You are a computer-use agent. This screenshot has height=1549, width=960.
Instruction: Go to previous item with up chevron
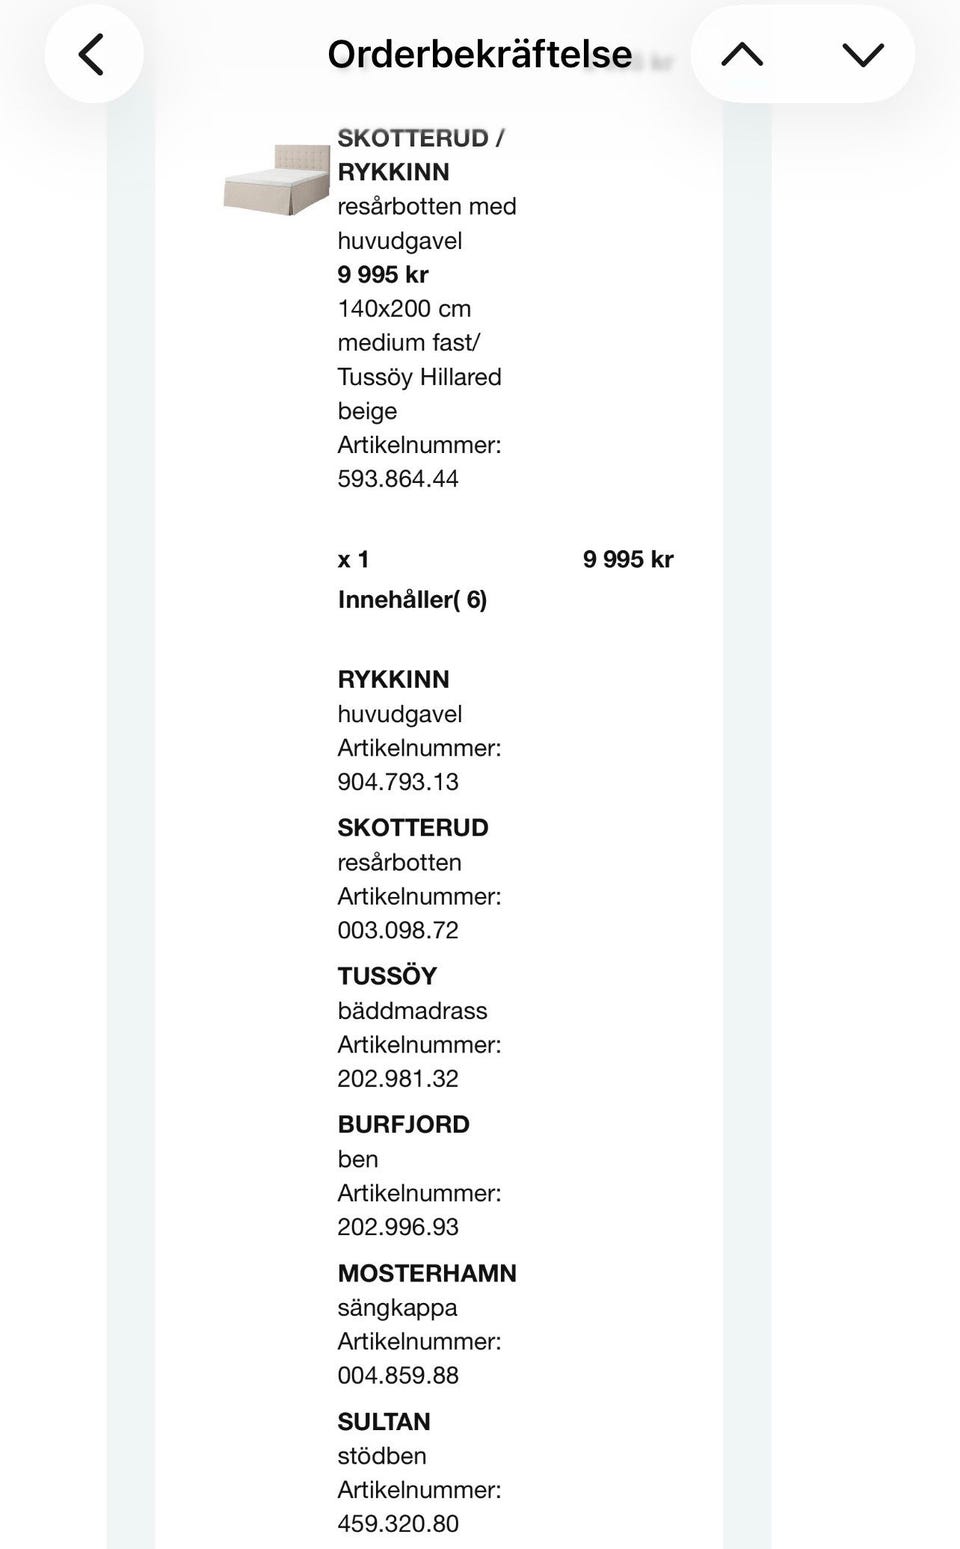pos(742,55)
